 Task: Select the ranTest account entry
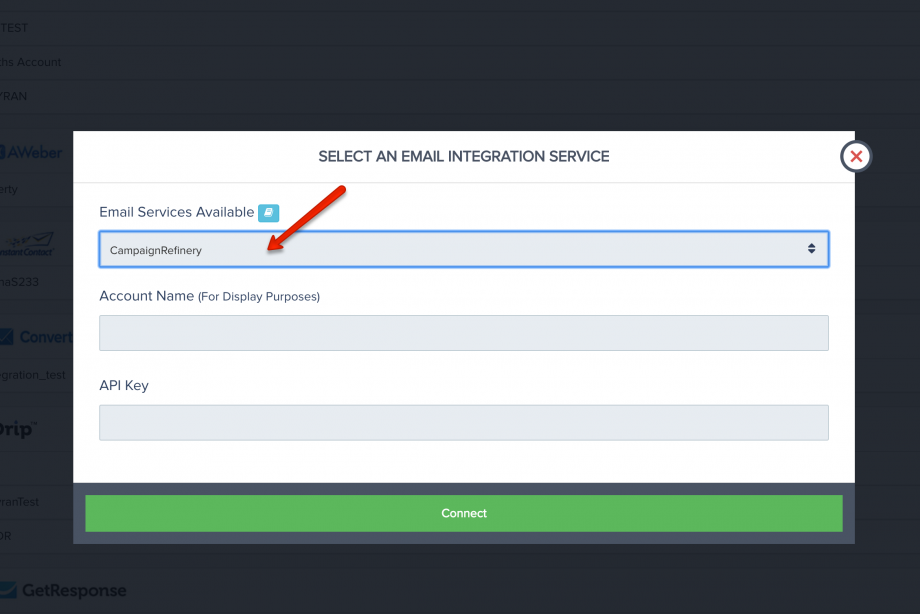19,502
